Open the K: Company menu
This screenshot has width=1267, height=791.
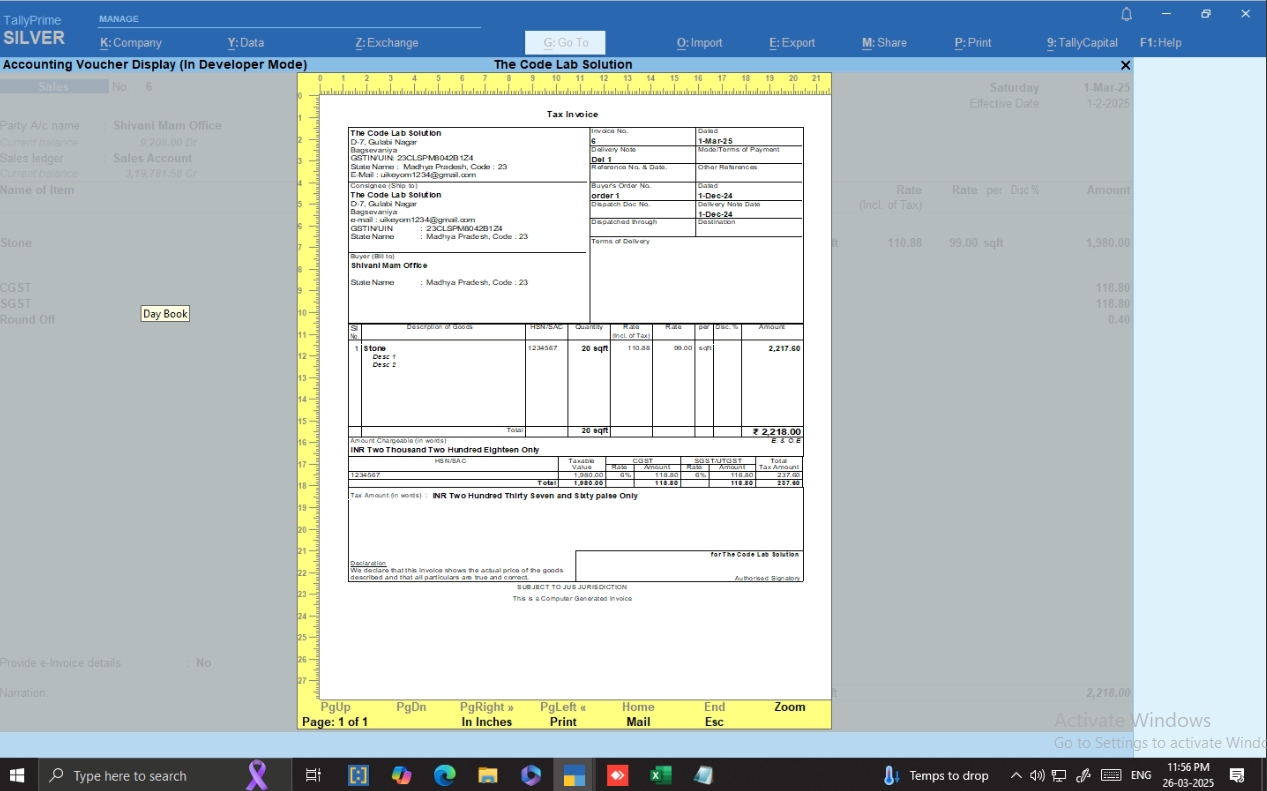[131, 43]
